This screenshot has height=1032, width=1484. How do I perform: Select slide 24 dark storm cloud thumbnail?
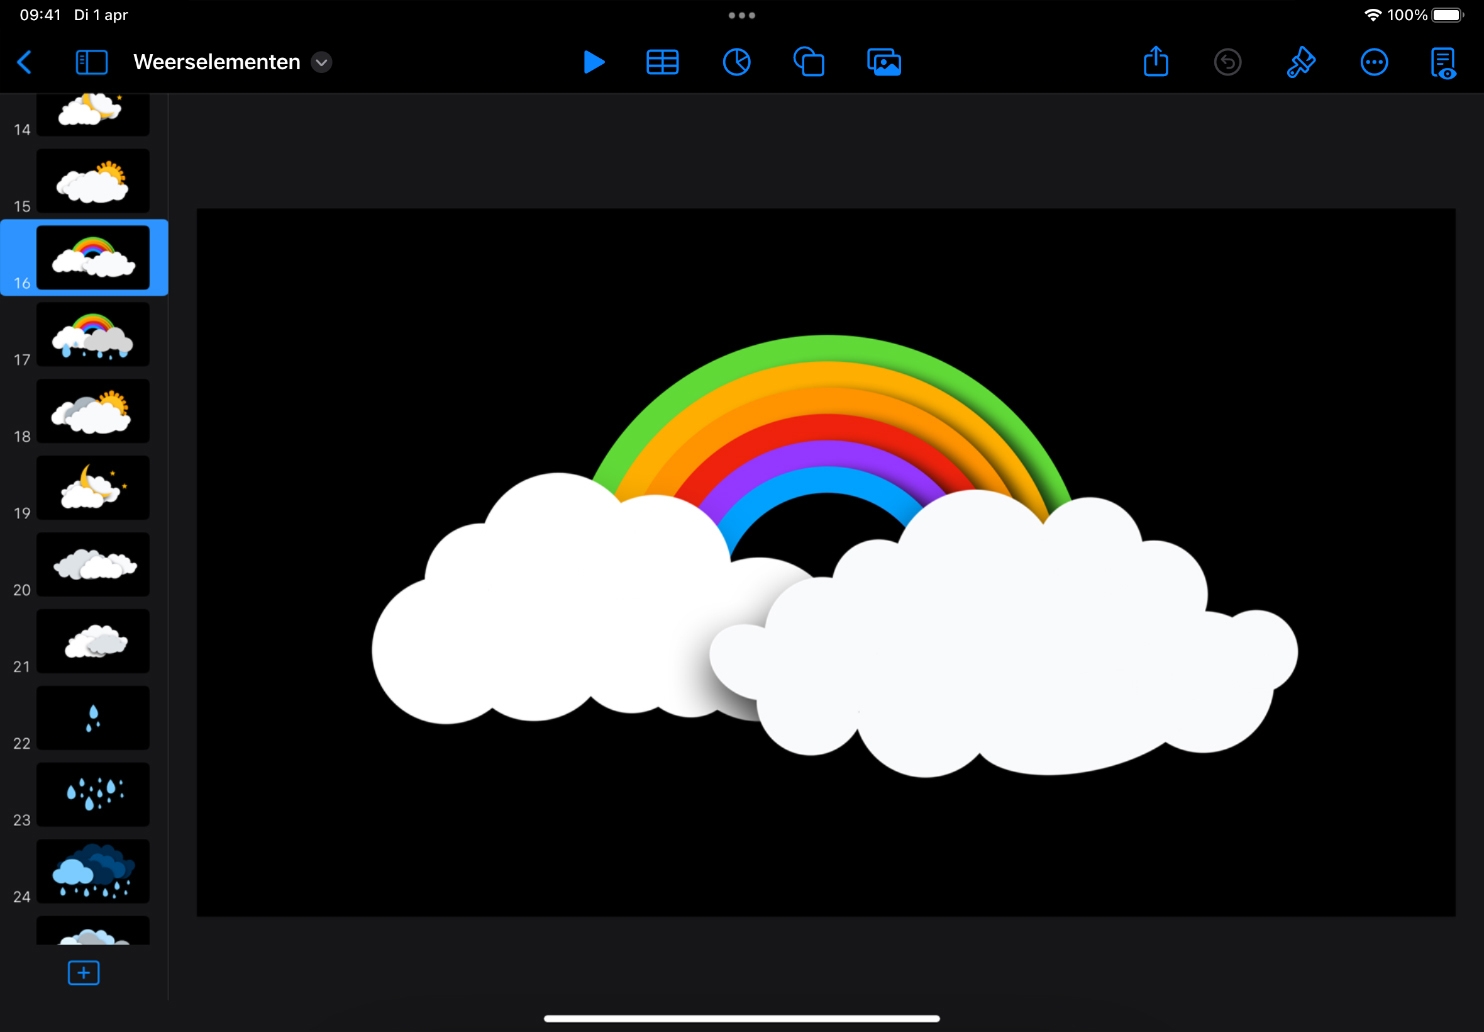click(93, 872)
